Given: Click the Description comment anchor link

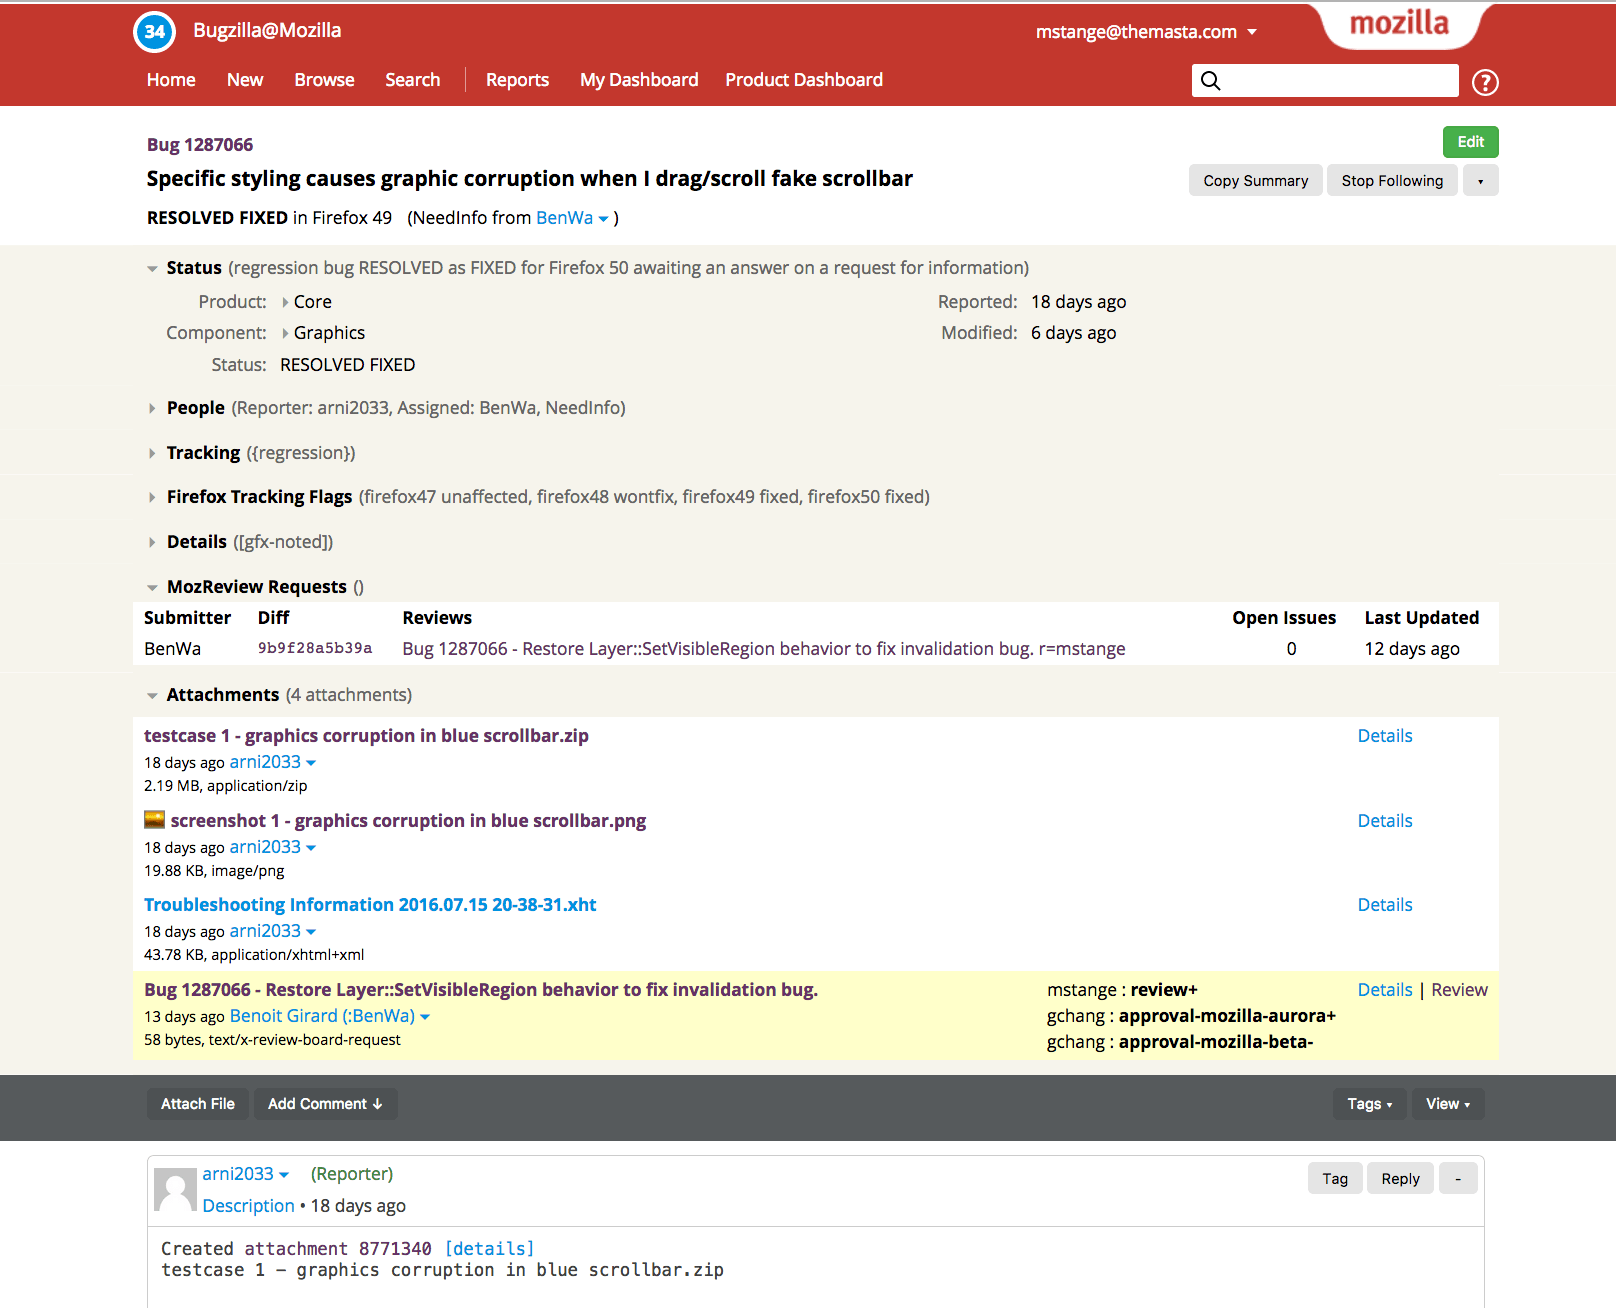Looking at the screenshot, I should point(249,1206).
